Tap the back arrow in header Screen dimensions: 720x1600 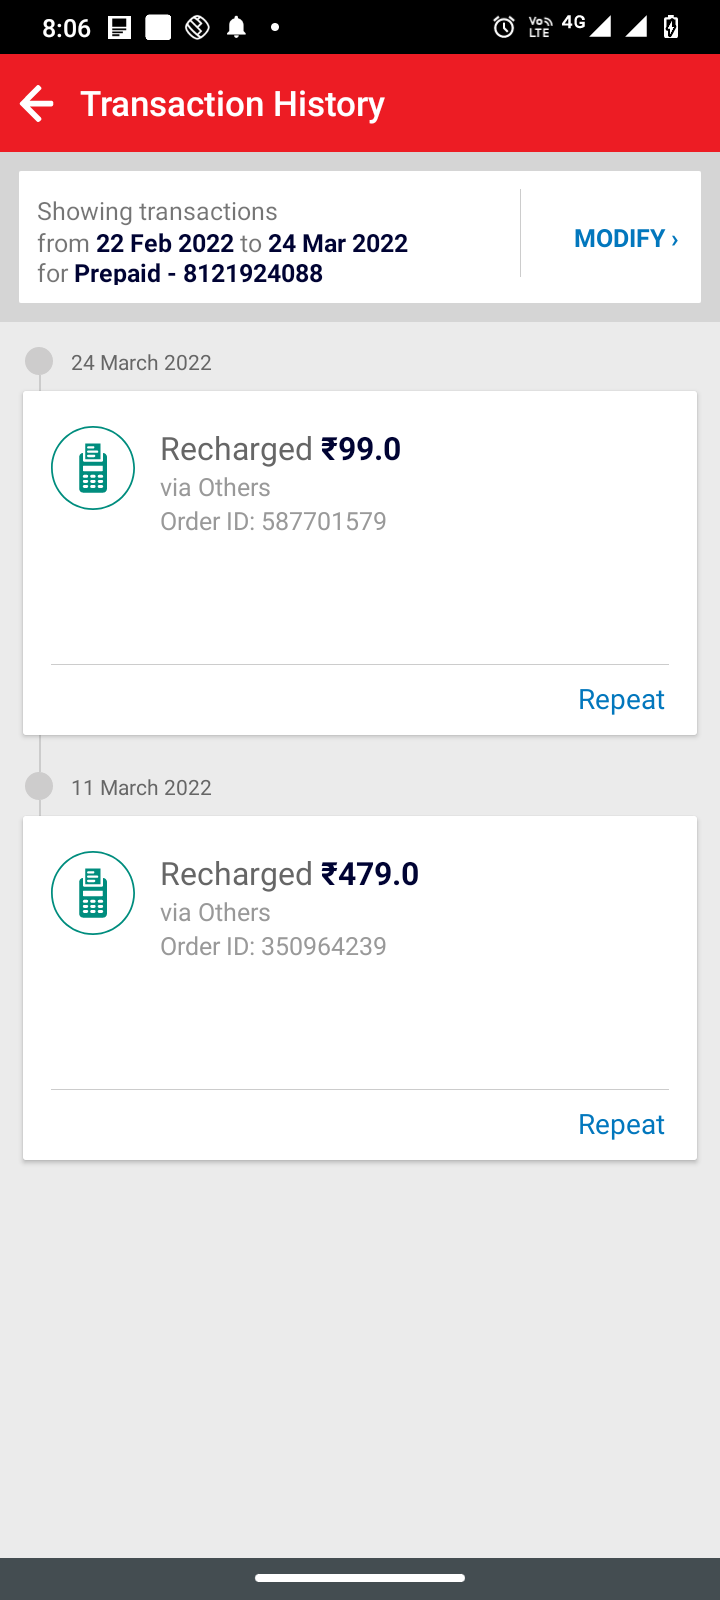click(x=37, y=104)
